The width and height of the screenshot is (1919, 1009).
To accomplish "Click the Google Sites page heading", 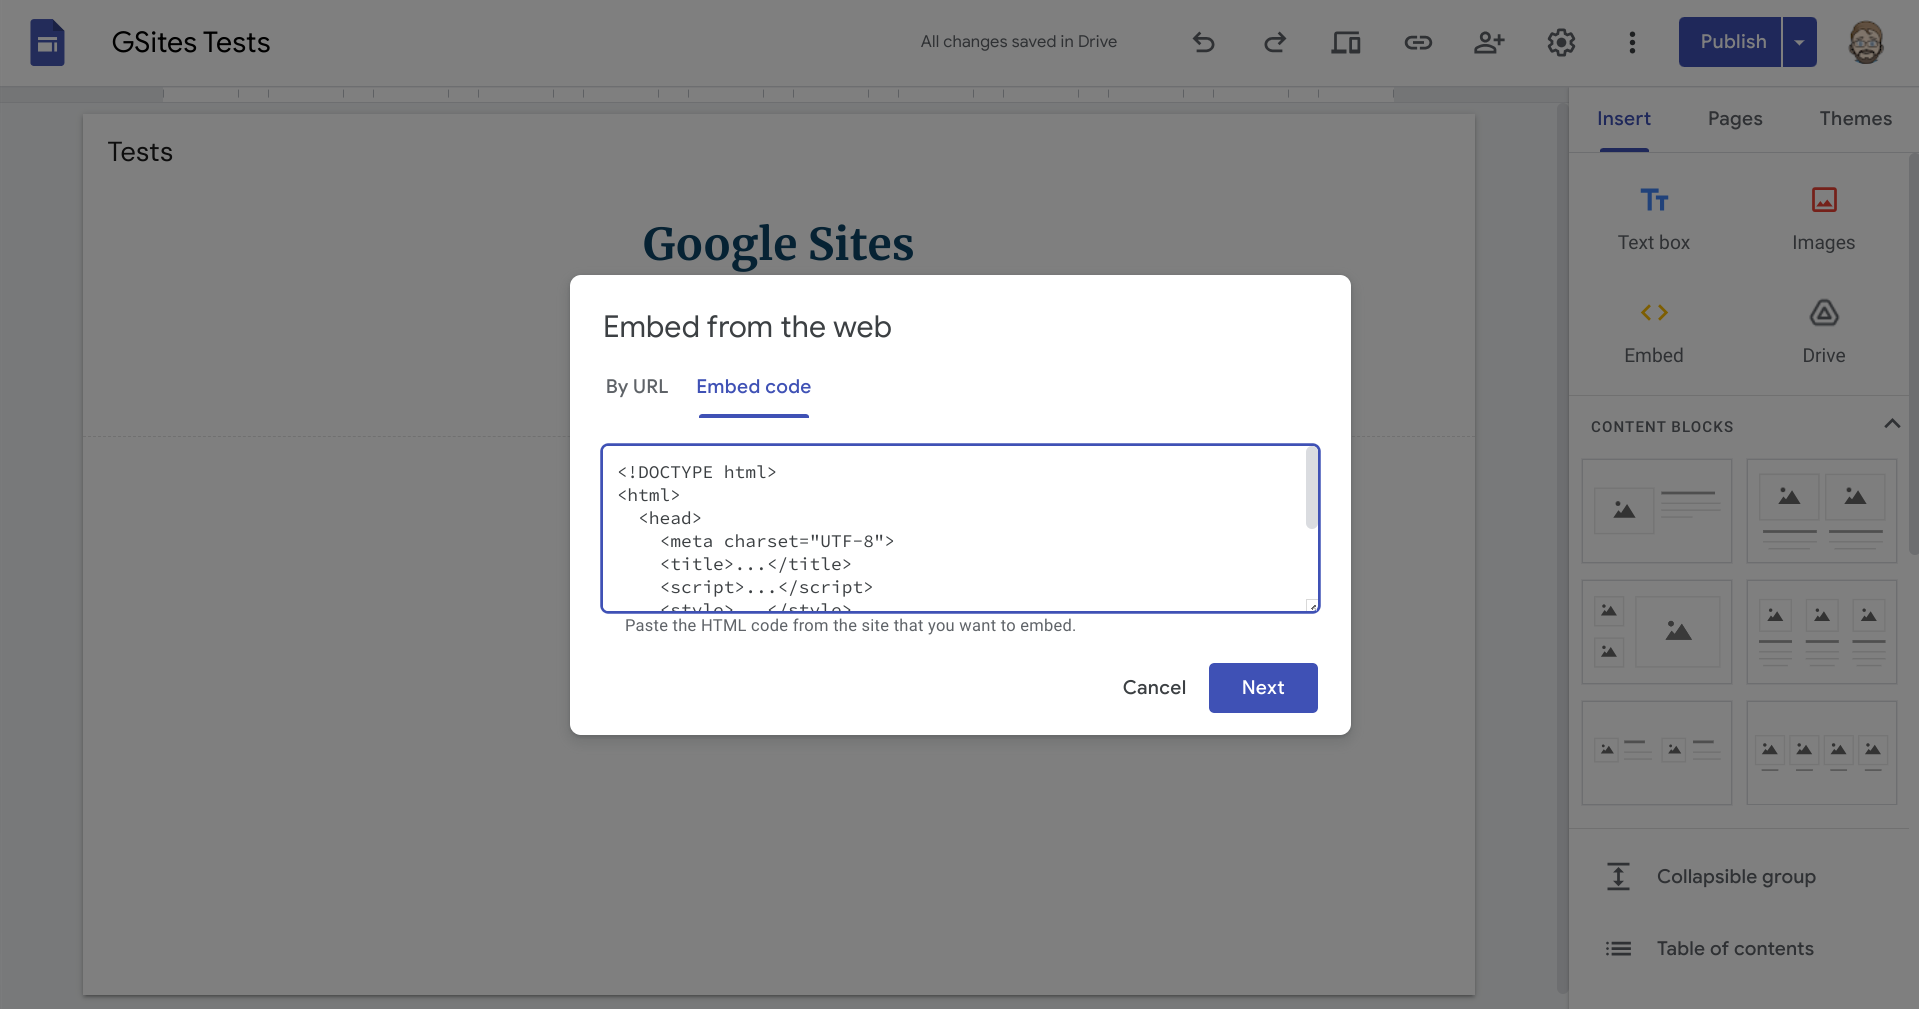I will point(778,244).
